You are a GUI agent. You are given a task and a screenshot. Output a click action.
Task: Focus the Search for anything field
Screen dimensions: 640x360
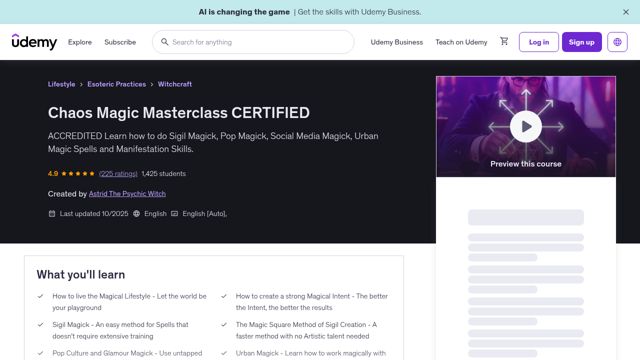(253, 42)
